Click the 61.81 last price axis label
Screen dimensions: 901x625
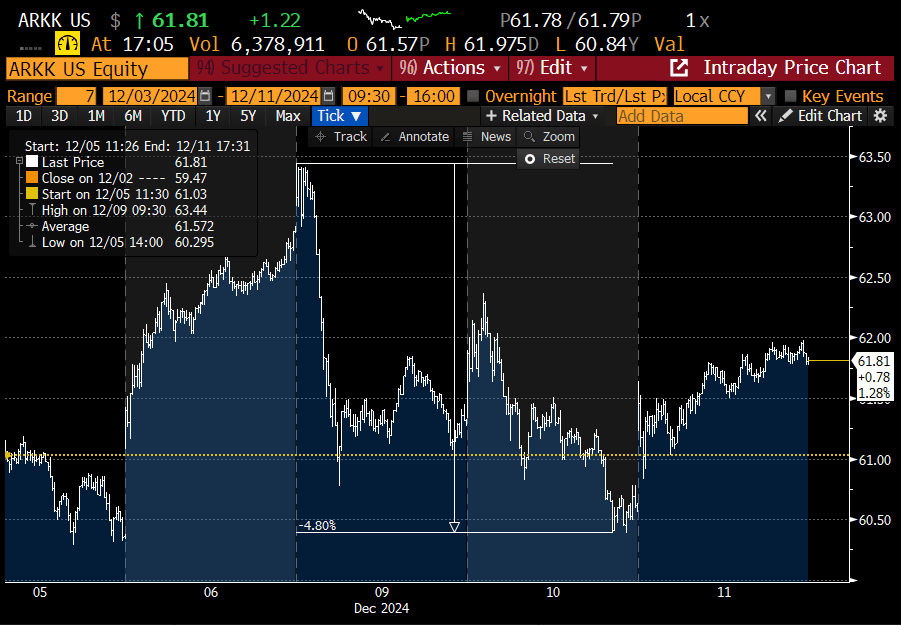pos(873,361)
